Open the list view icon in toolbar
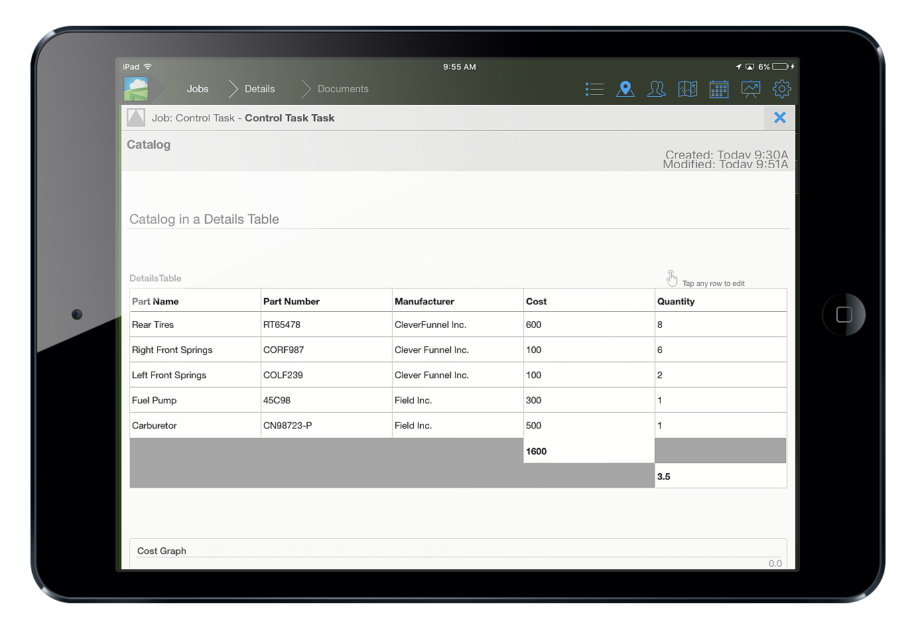 (594, 89)
